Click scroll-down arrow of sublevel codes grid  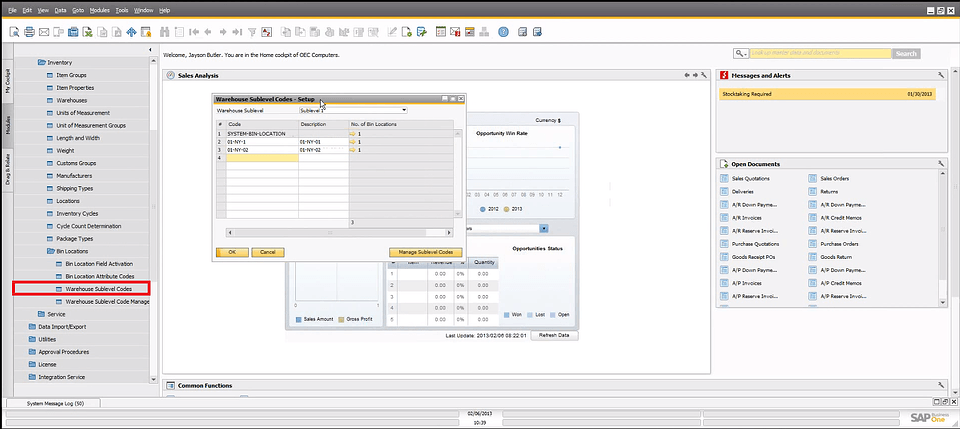tap(457, 213)
